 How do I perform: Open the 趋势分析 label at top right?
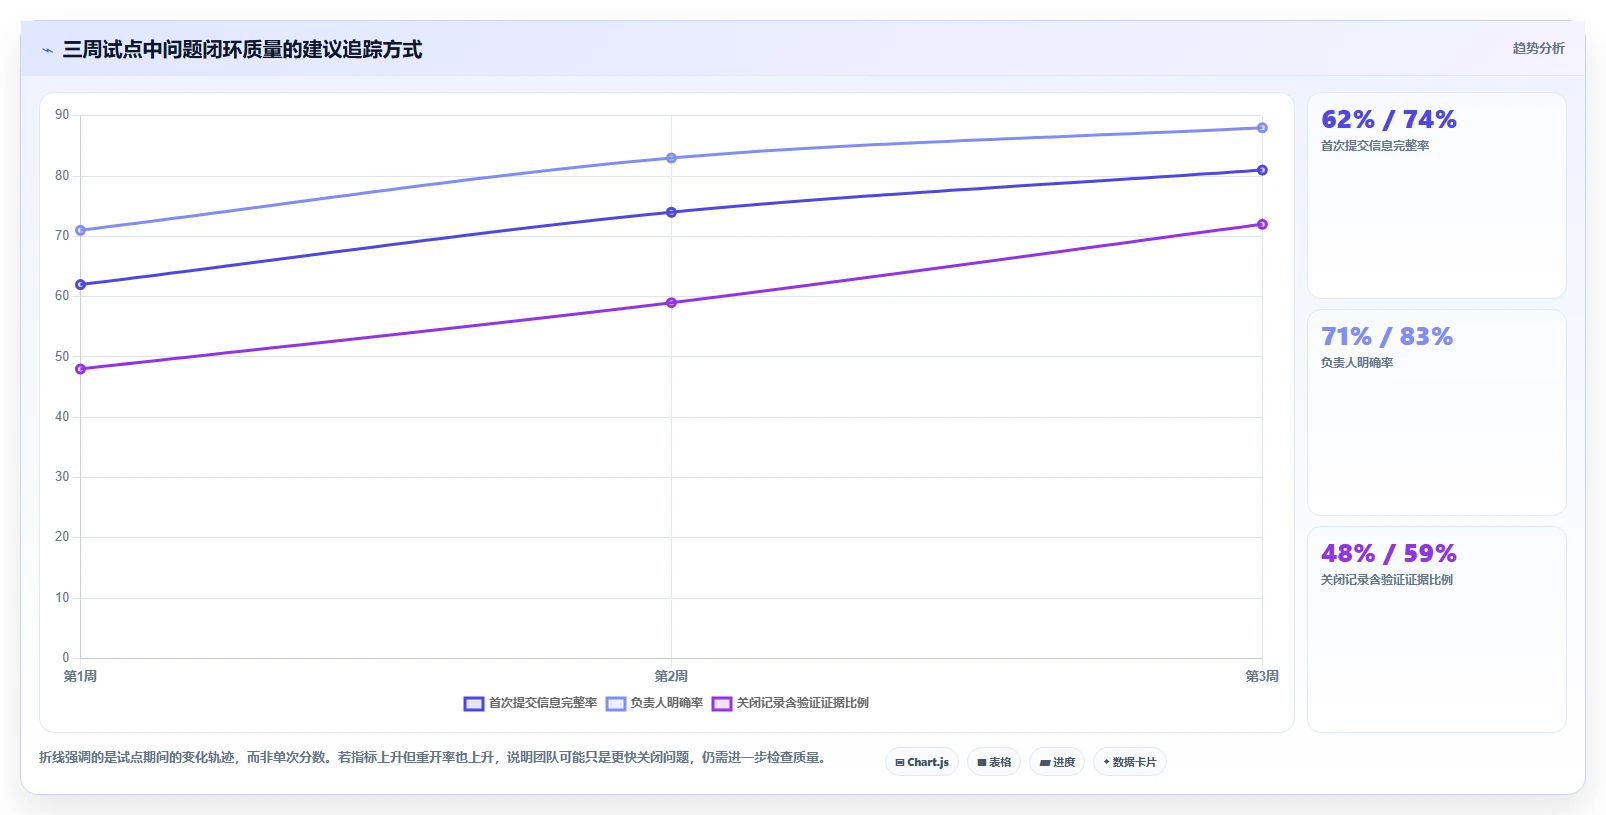click(1538, 48)
